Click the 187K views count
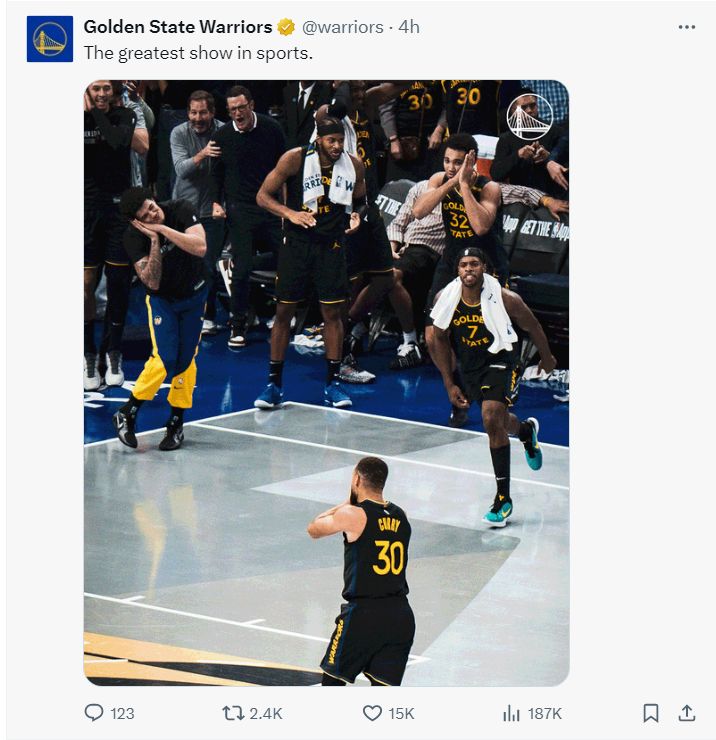Image resolution: width=716 pixels, height=740 pixels. pos(544,713)
